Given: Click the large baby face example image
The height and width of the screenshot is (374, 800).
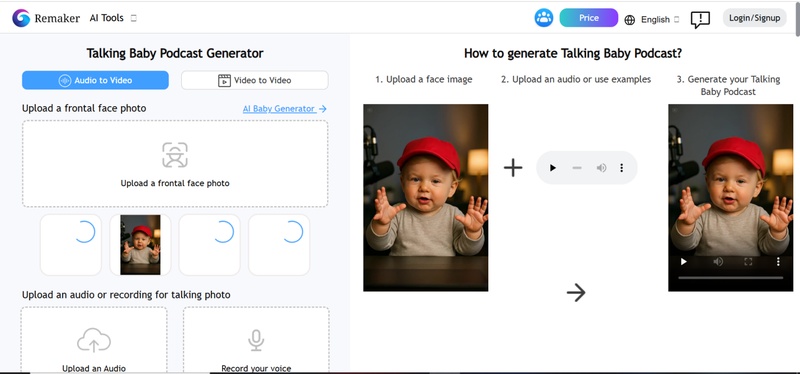Looking at the screenshot, I should point(426,197).
